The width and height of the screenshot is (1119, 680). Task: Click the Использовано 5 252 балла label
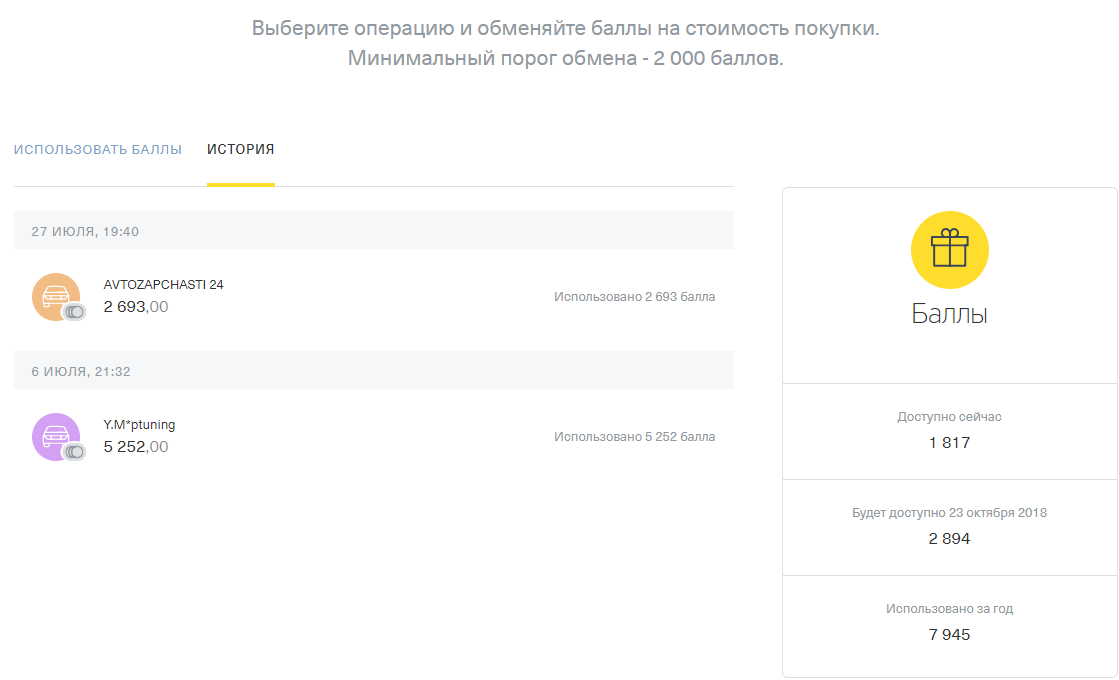click(x=634, y=437)
